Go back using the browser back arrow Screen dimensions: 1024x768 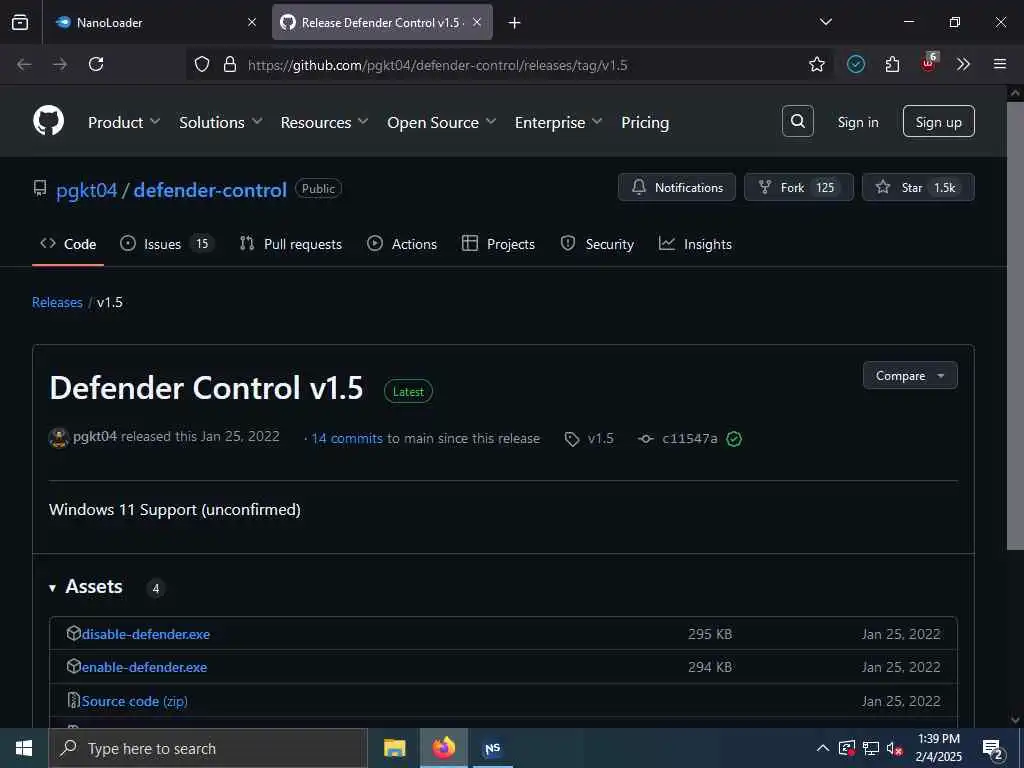(24, 64)
